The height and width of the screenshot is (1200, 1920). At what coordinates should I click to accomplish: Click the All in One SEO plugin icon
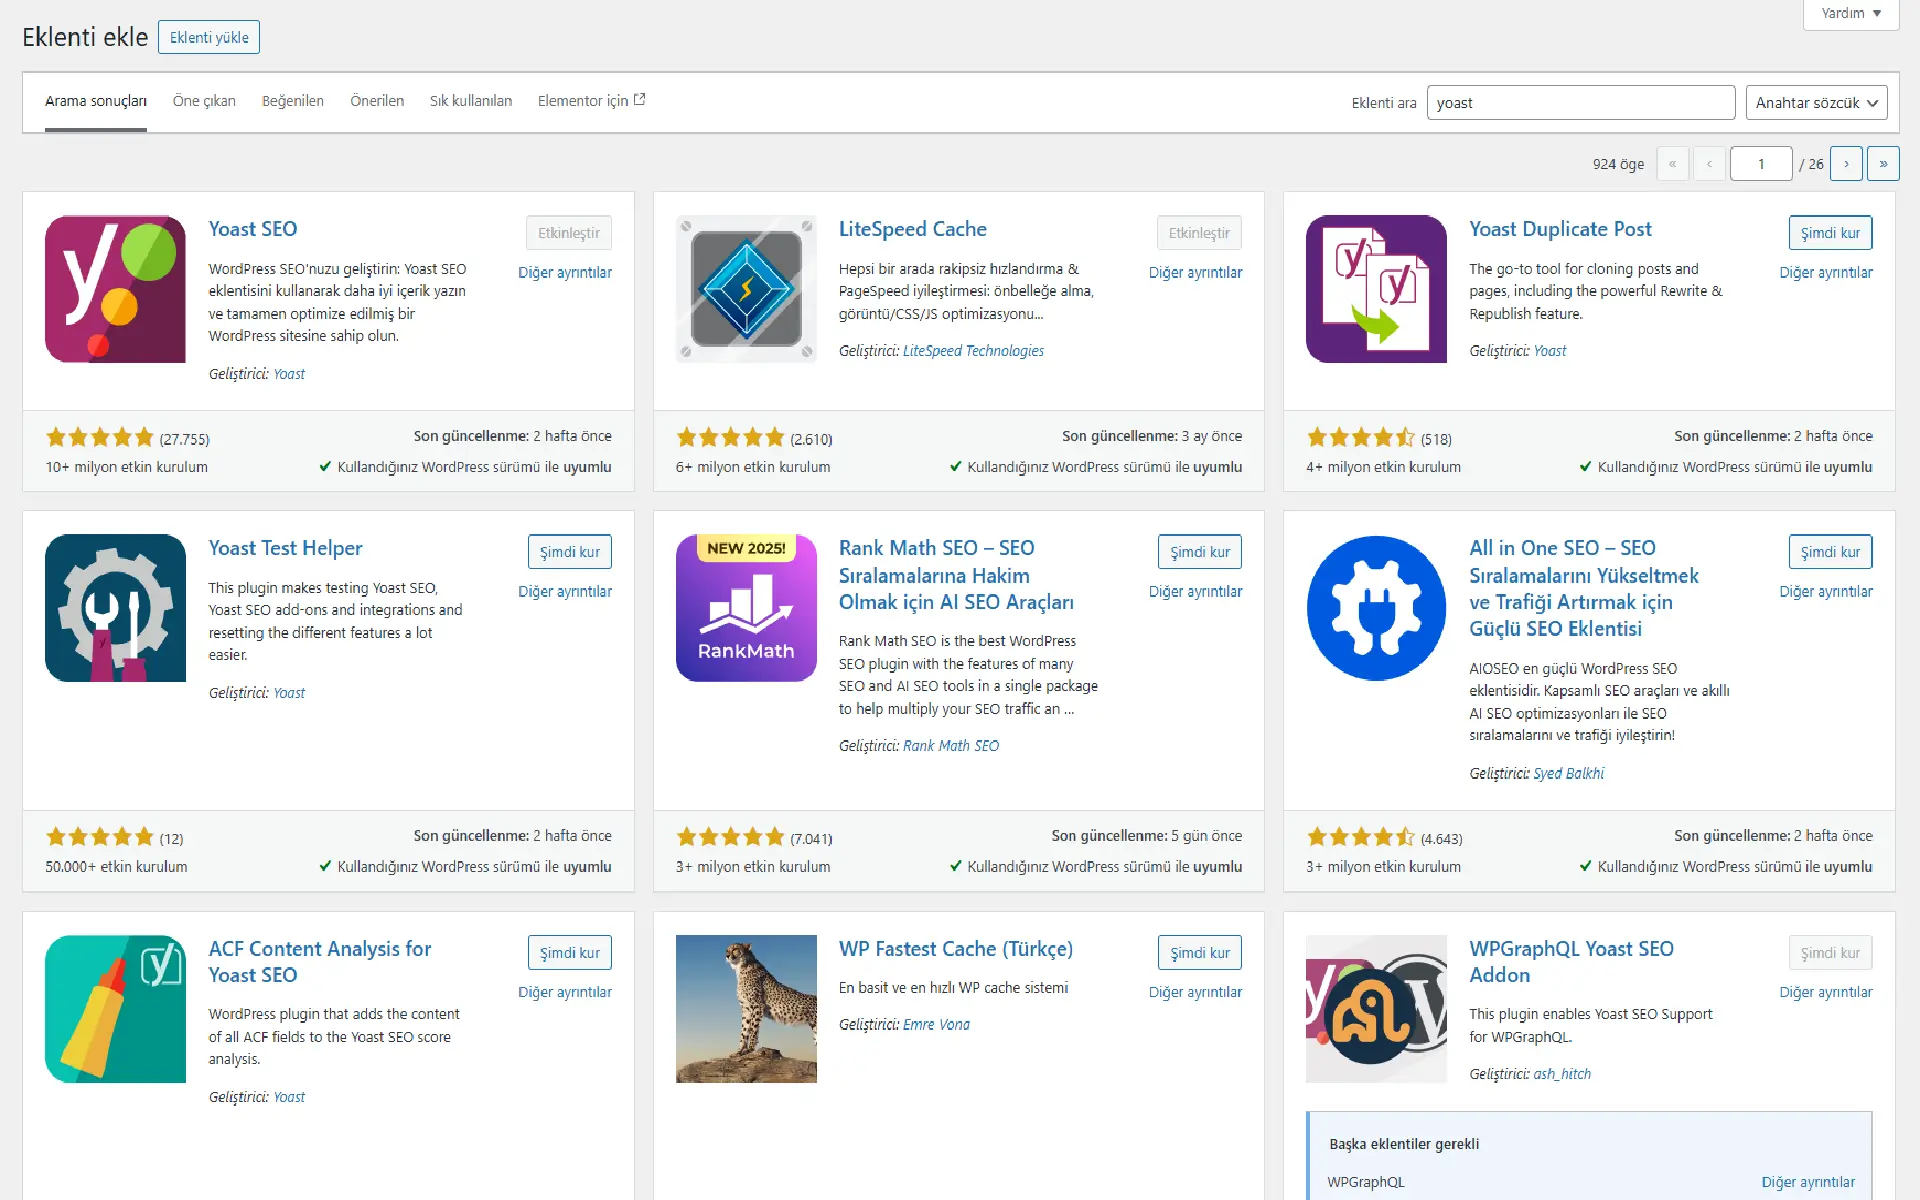point(1375,607)
